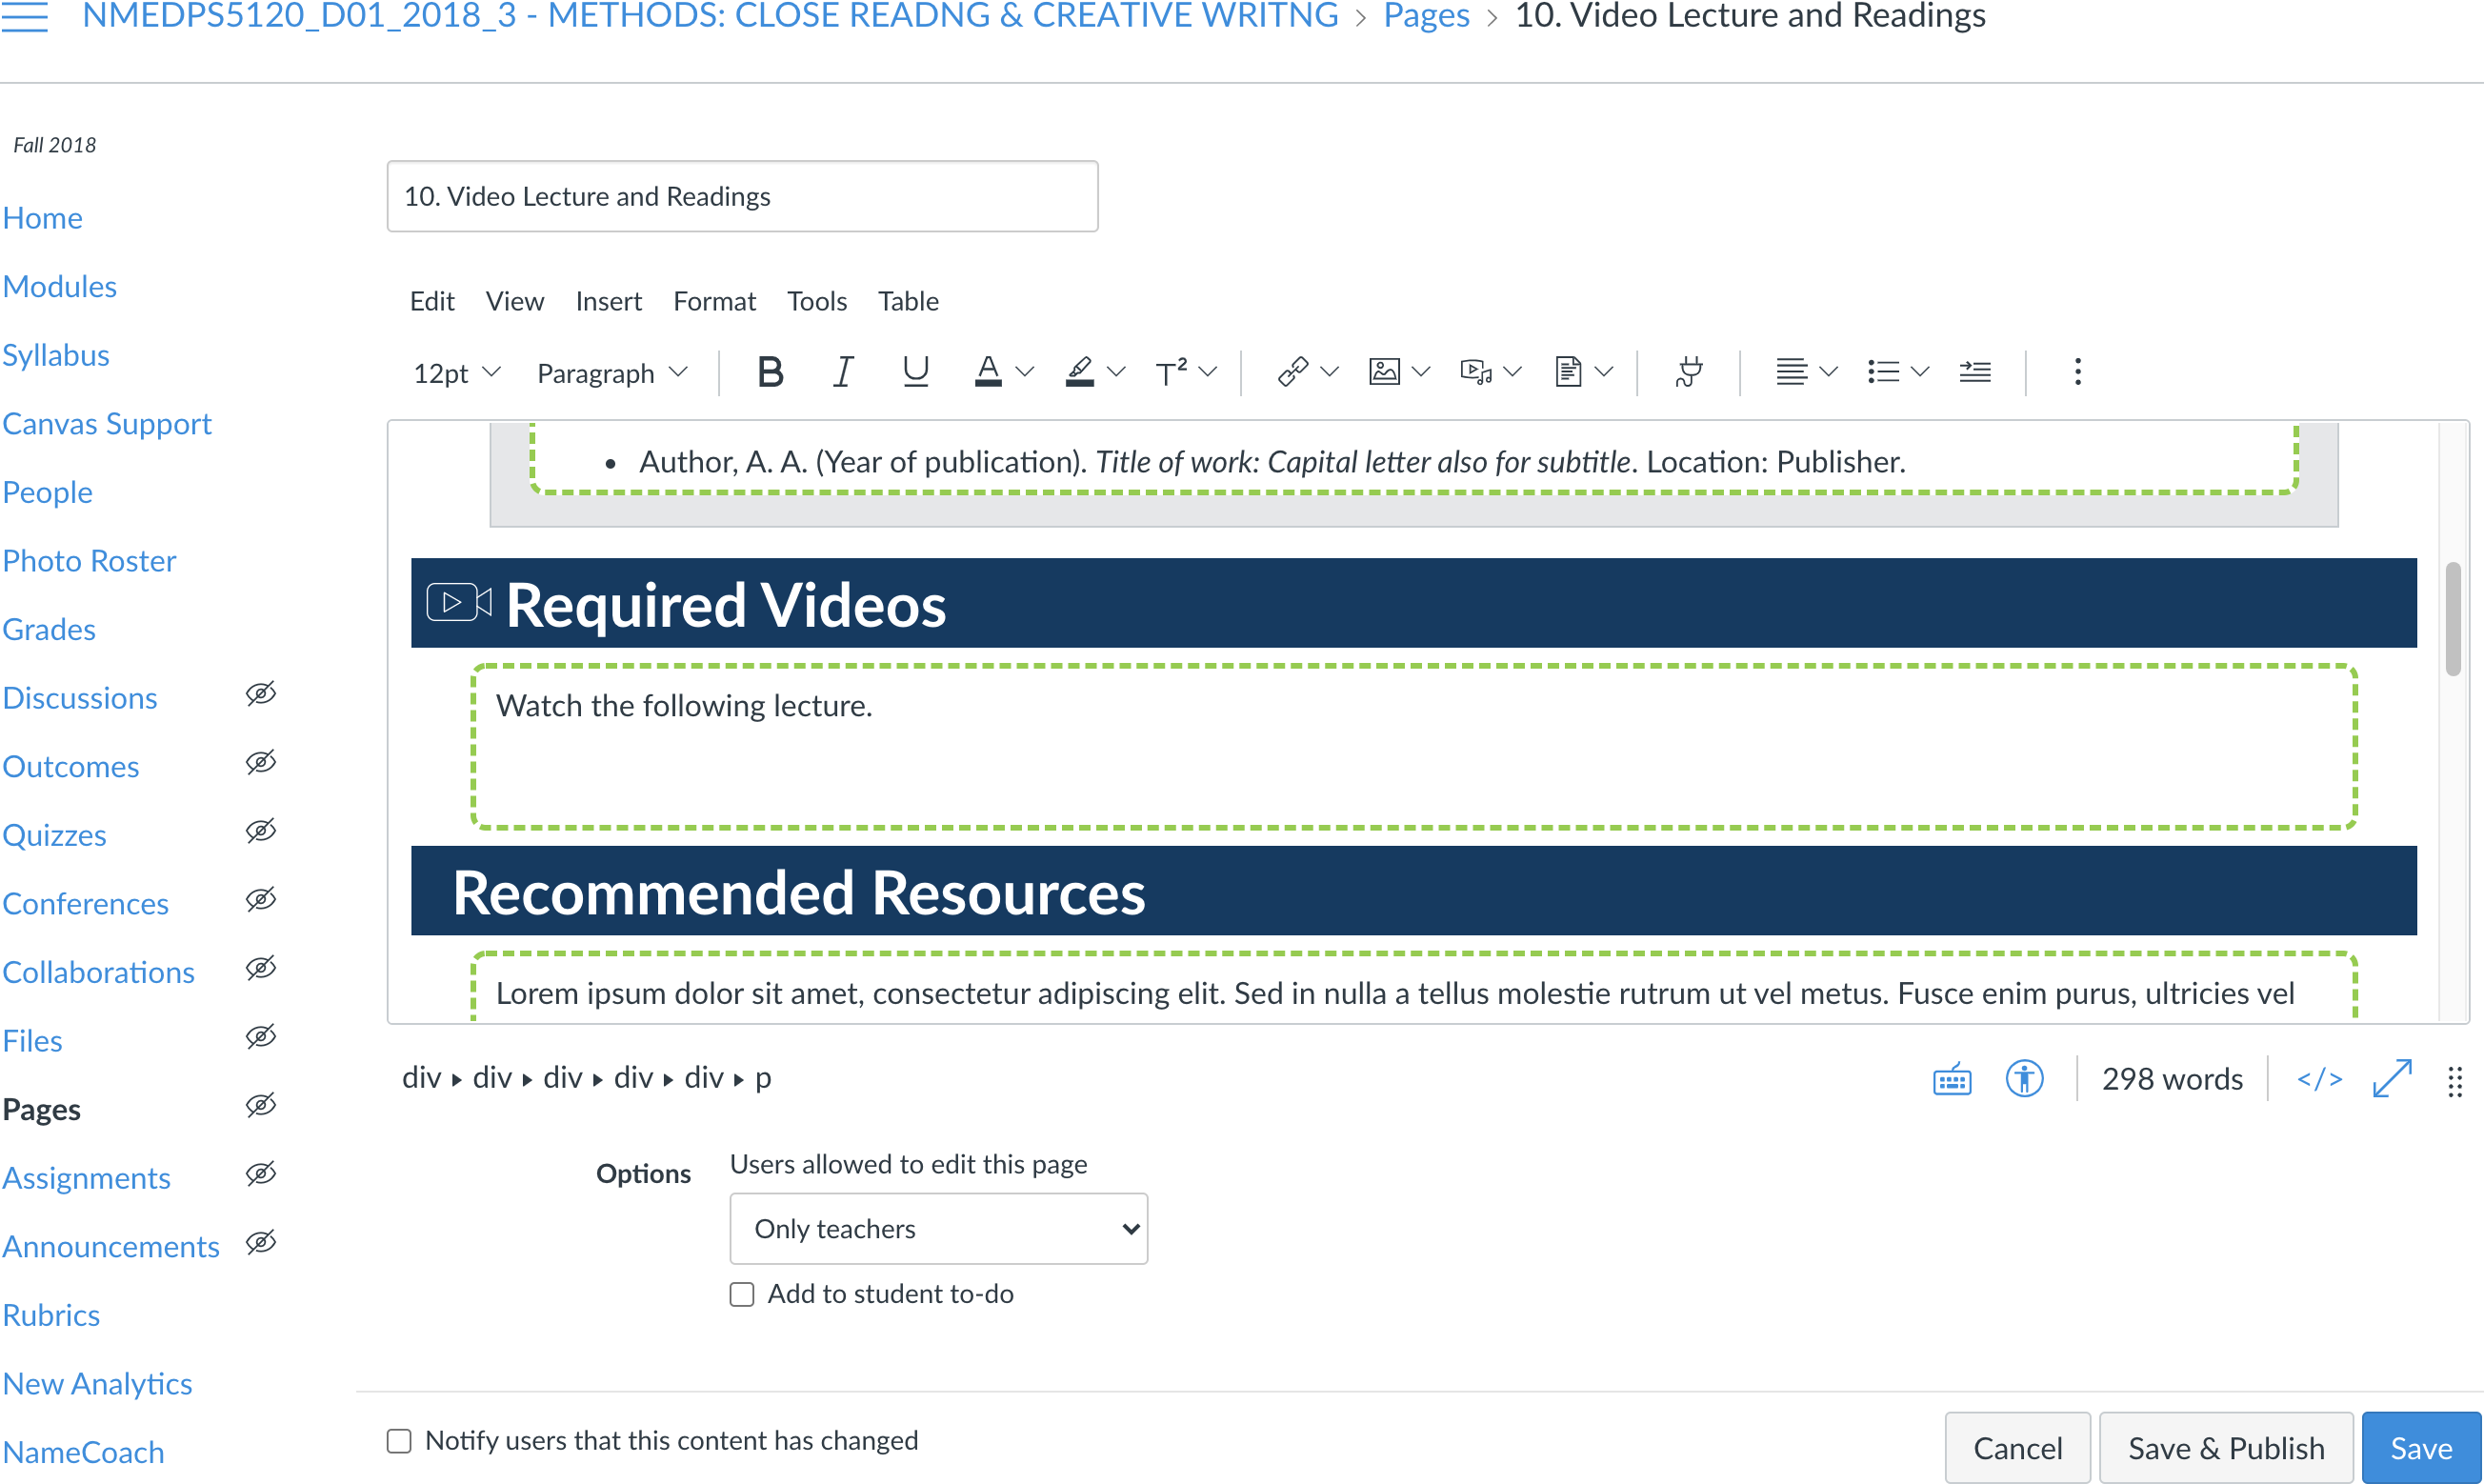
Task: Insert a document using the document icon
Action: pyautogui.click(x=1568, y=372)
